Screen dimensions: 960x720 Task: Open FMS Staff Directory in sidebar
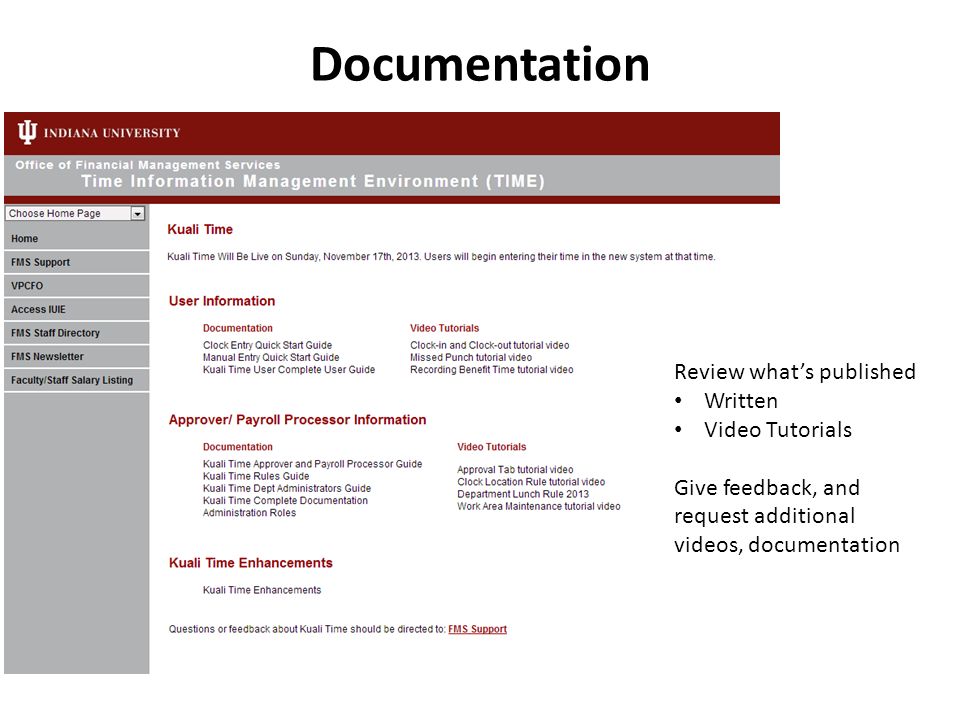pyautogui.click(x=77, y=333)
